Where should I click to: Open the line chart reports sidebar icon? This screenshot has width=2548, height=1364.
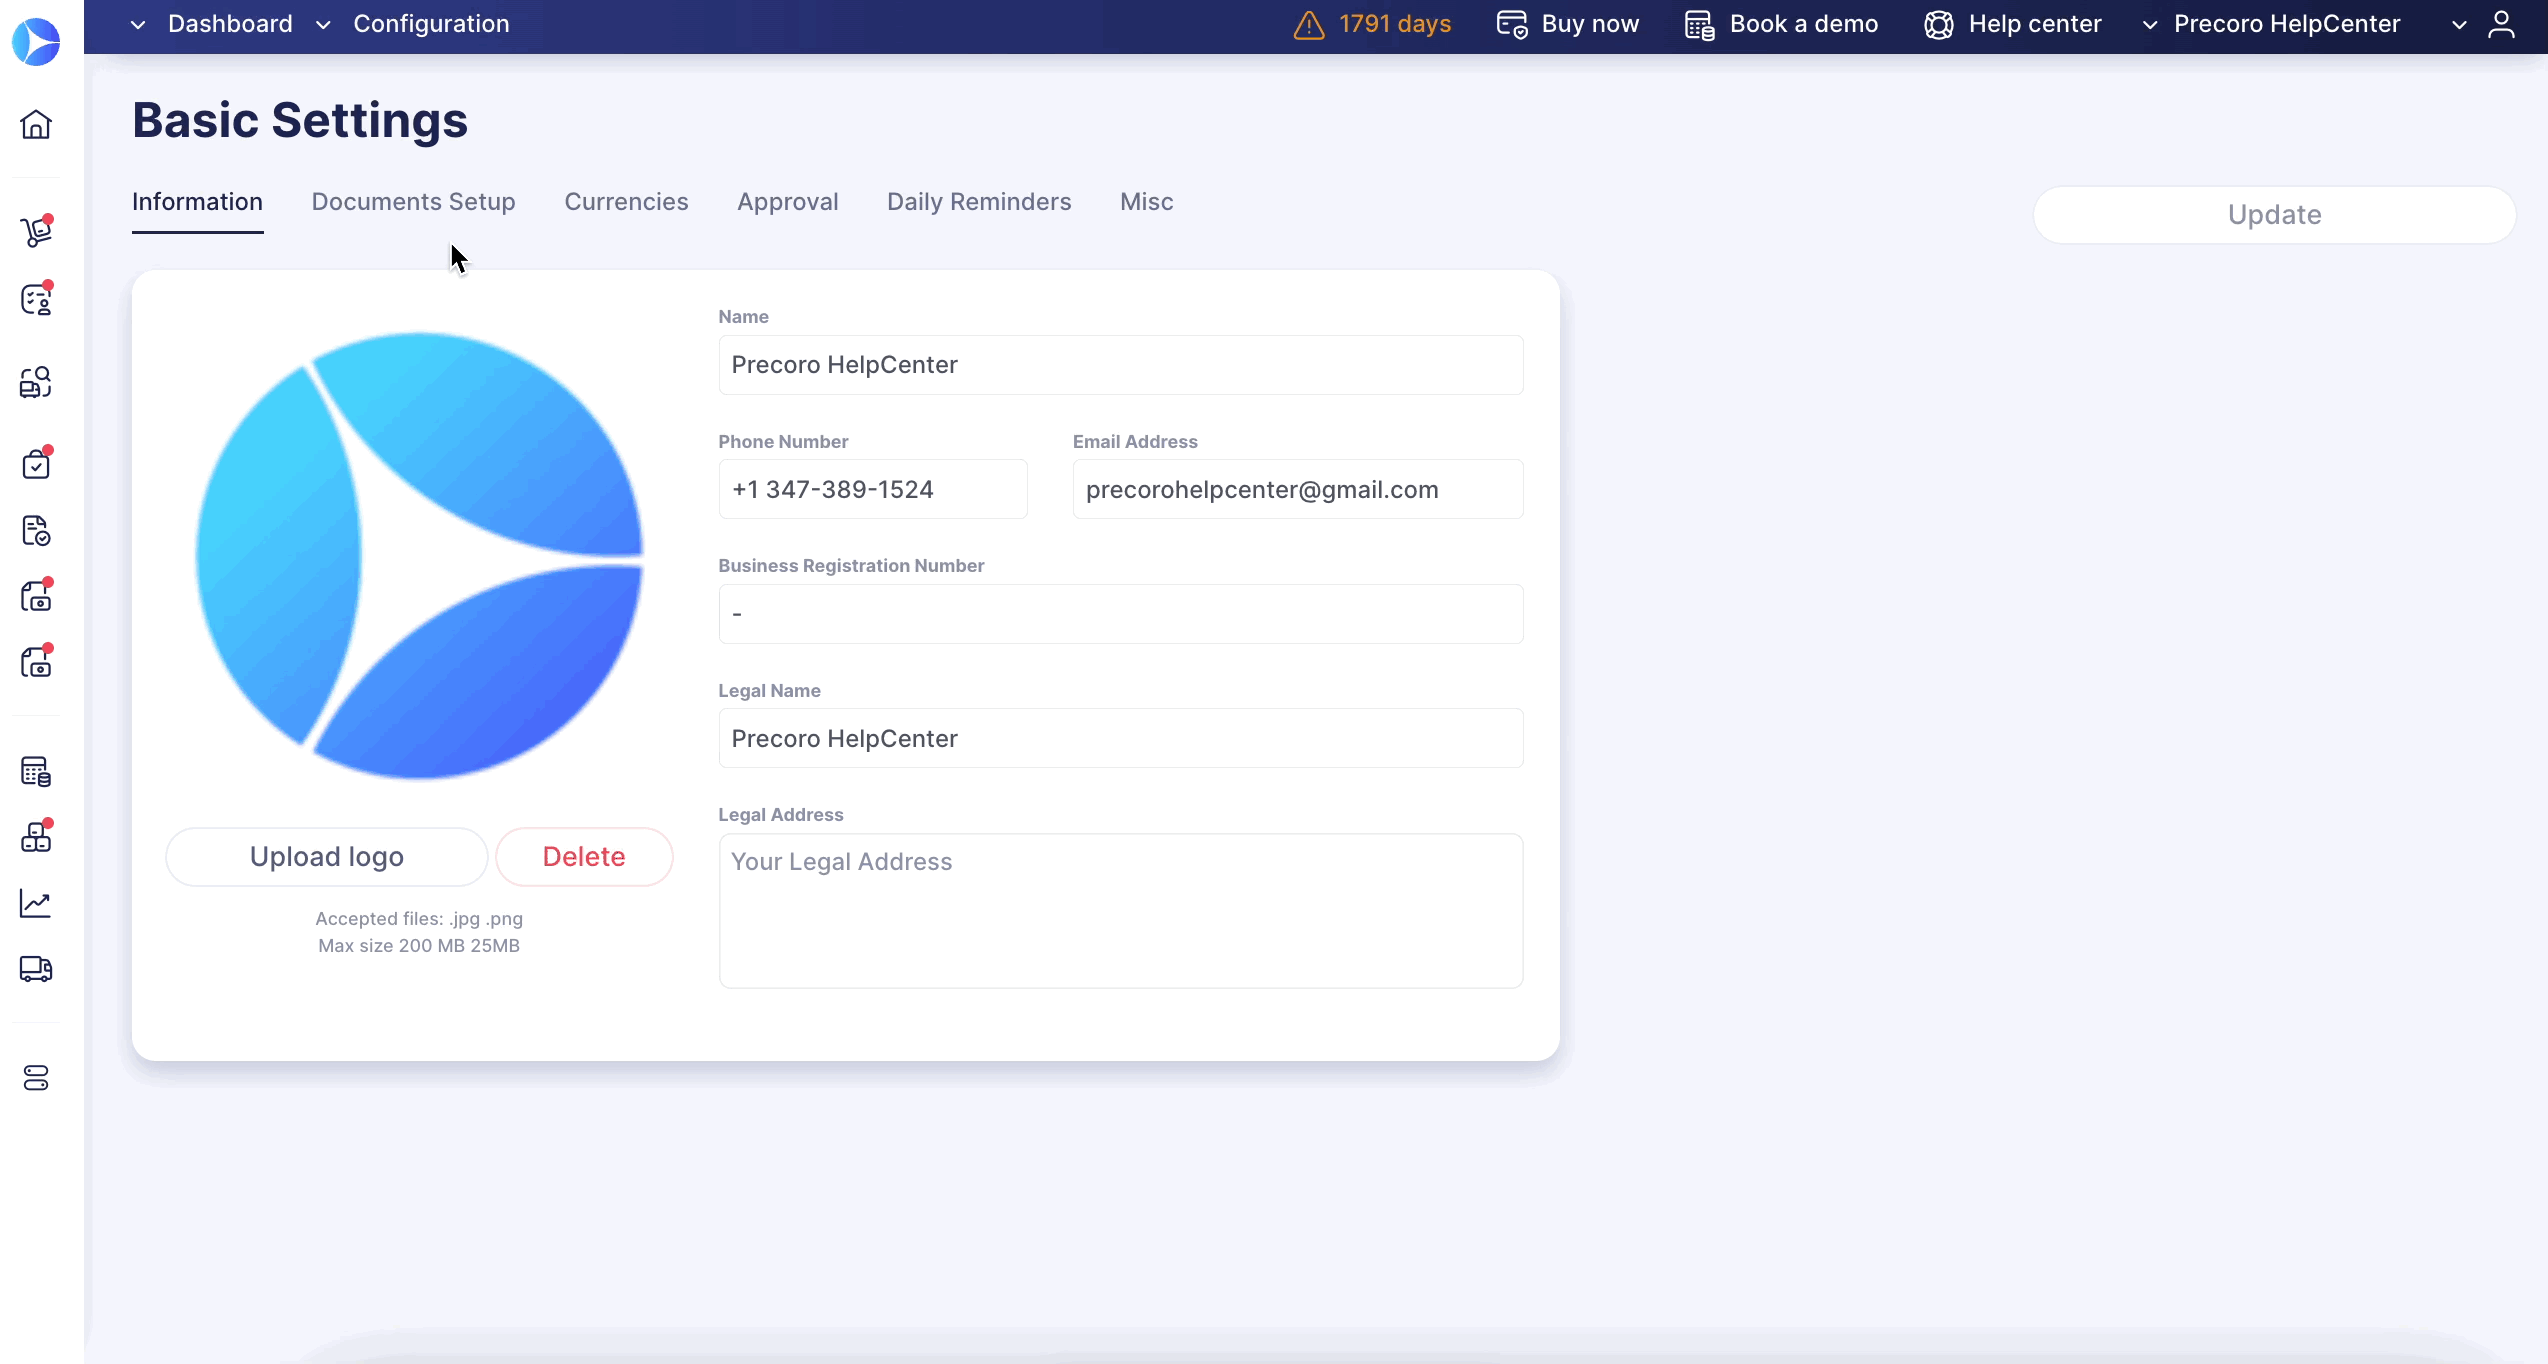pyautogui.click(x=36, y=903)
